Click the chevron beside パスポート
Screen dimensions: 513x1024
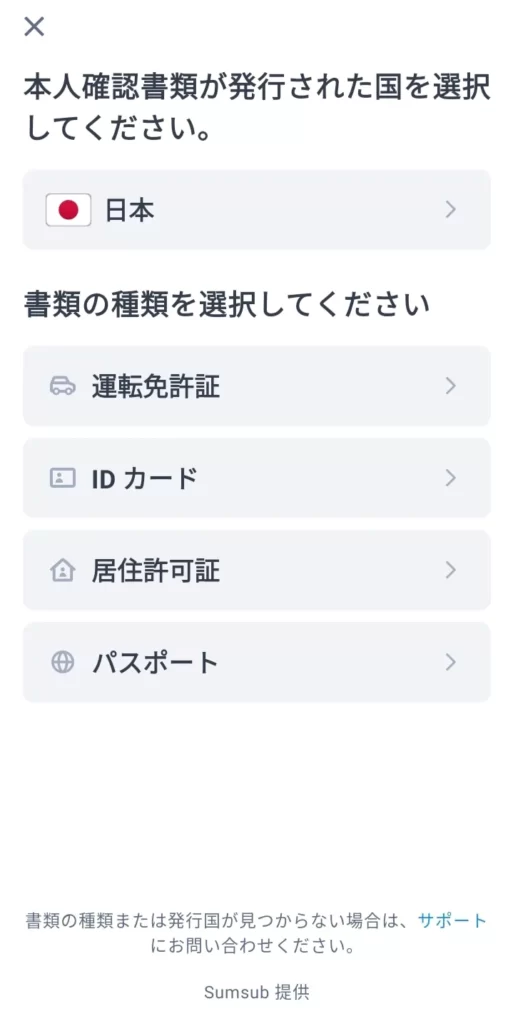point(450,662)
